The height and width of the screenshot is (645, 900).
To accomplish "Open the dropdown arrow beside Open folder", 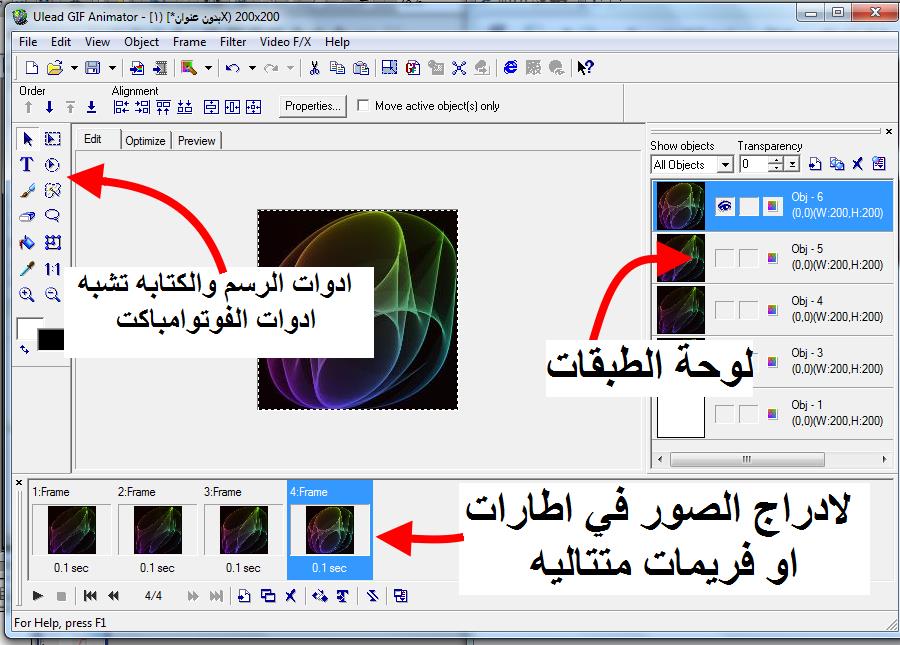I will coord(73,68).
